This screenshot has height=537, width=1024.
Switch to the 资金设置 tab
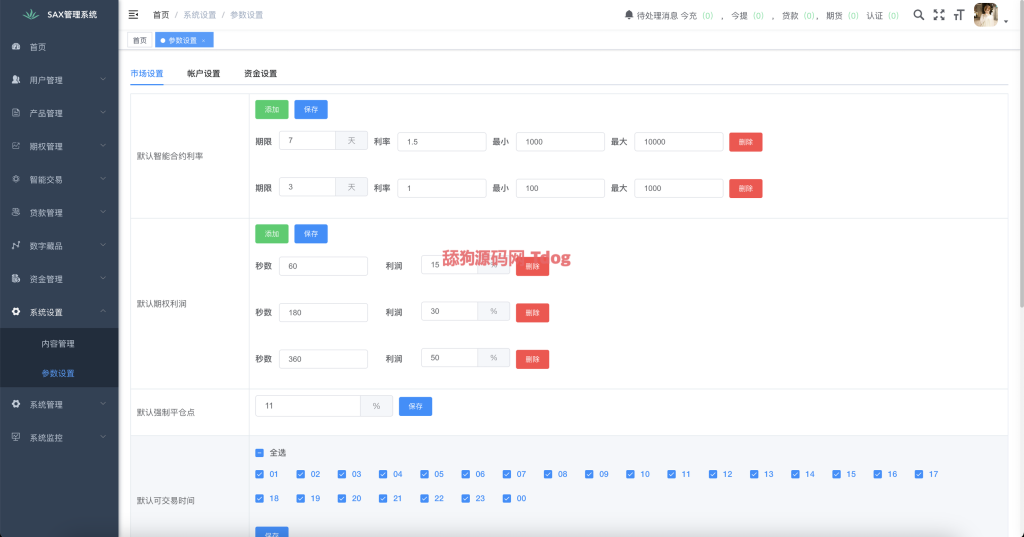coord(260,74)
